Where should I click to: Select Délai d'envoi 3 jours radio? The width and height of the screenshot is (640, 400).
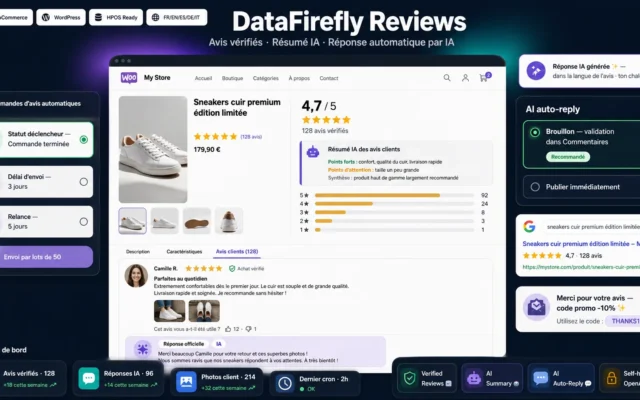(84, 182)
